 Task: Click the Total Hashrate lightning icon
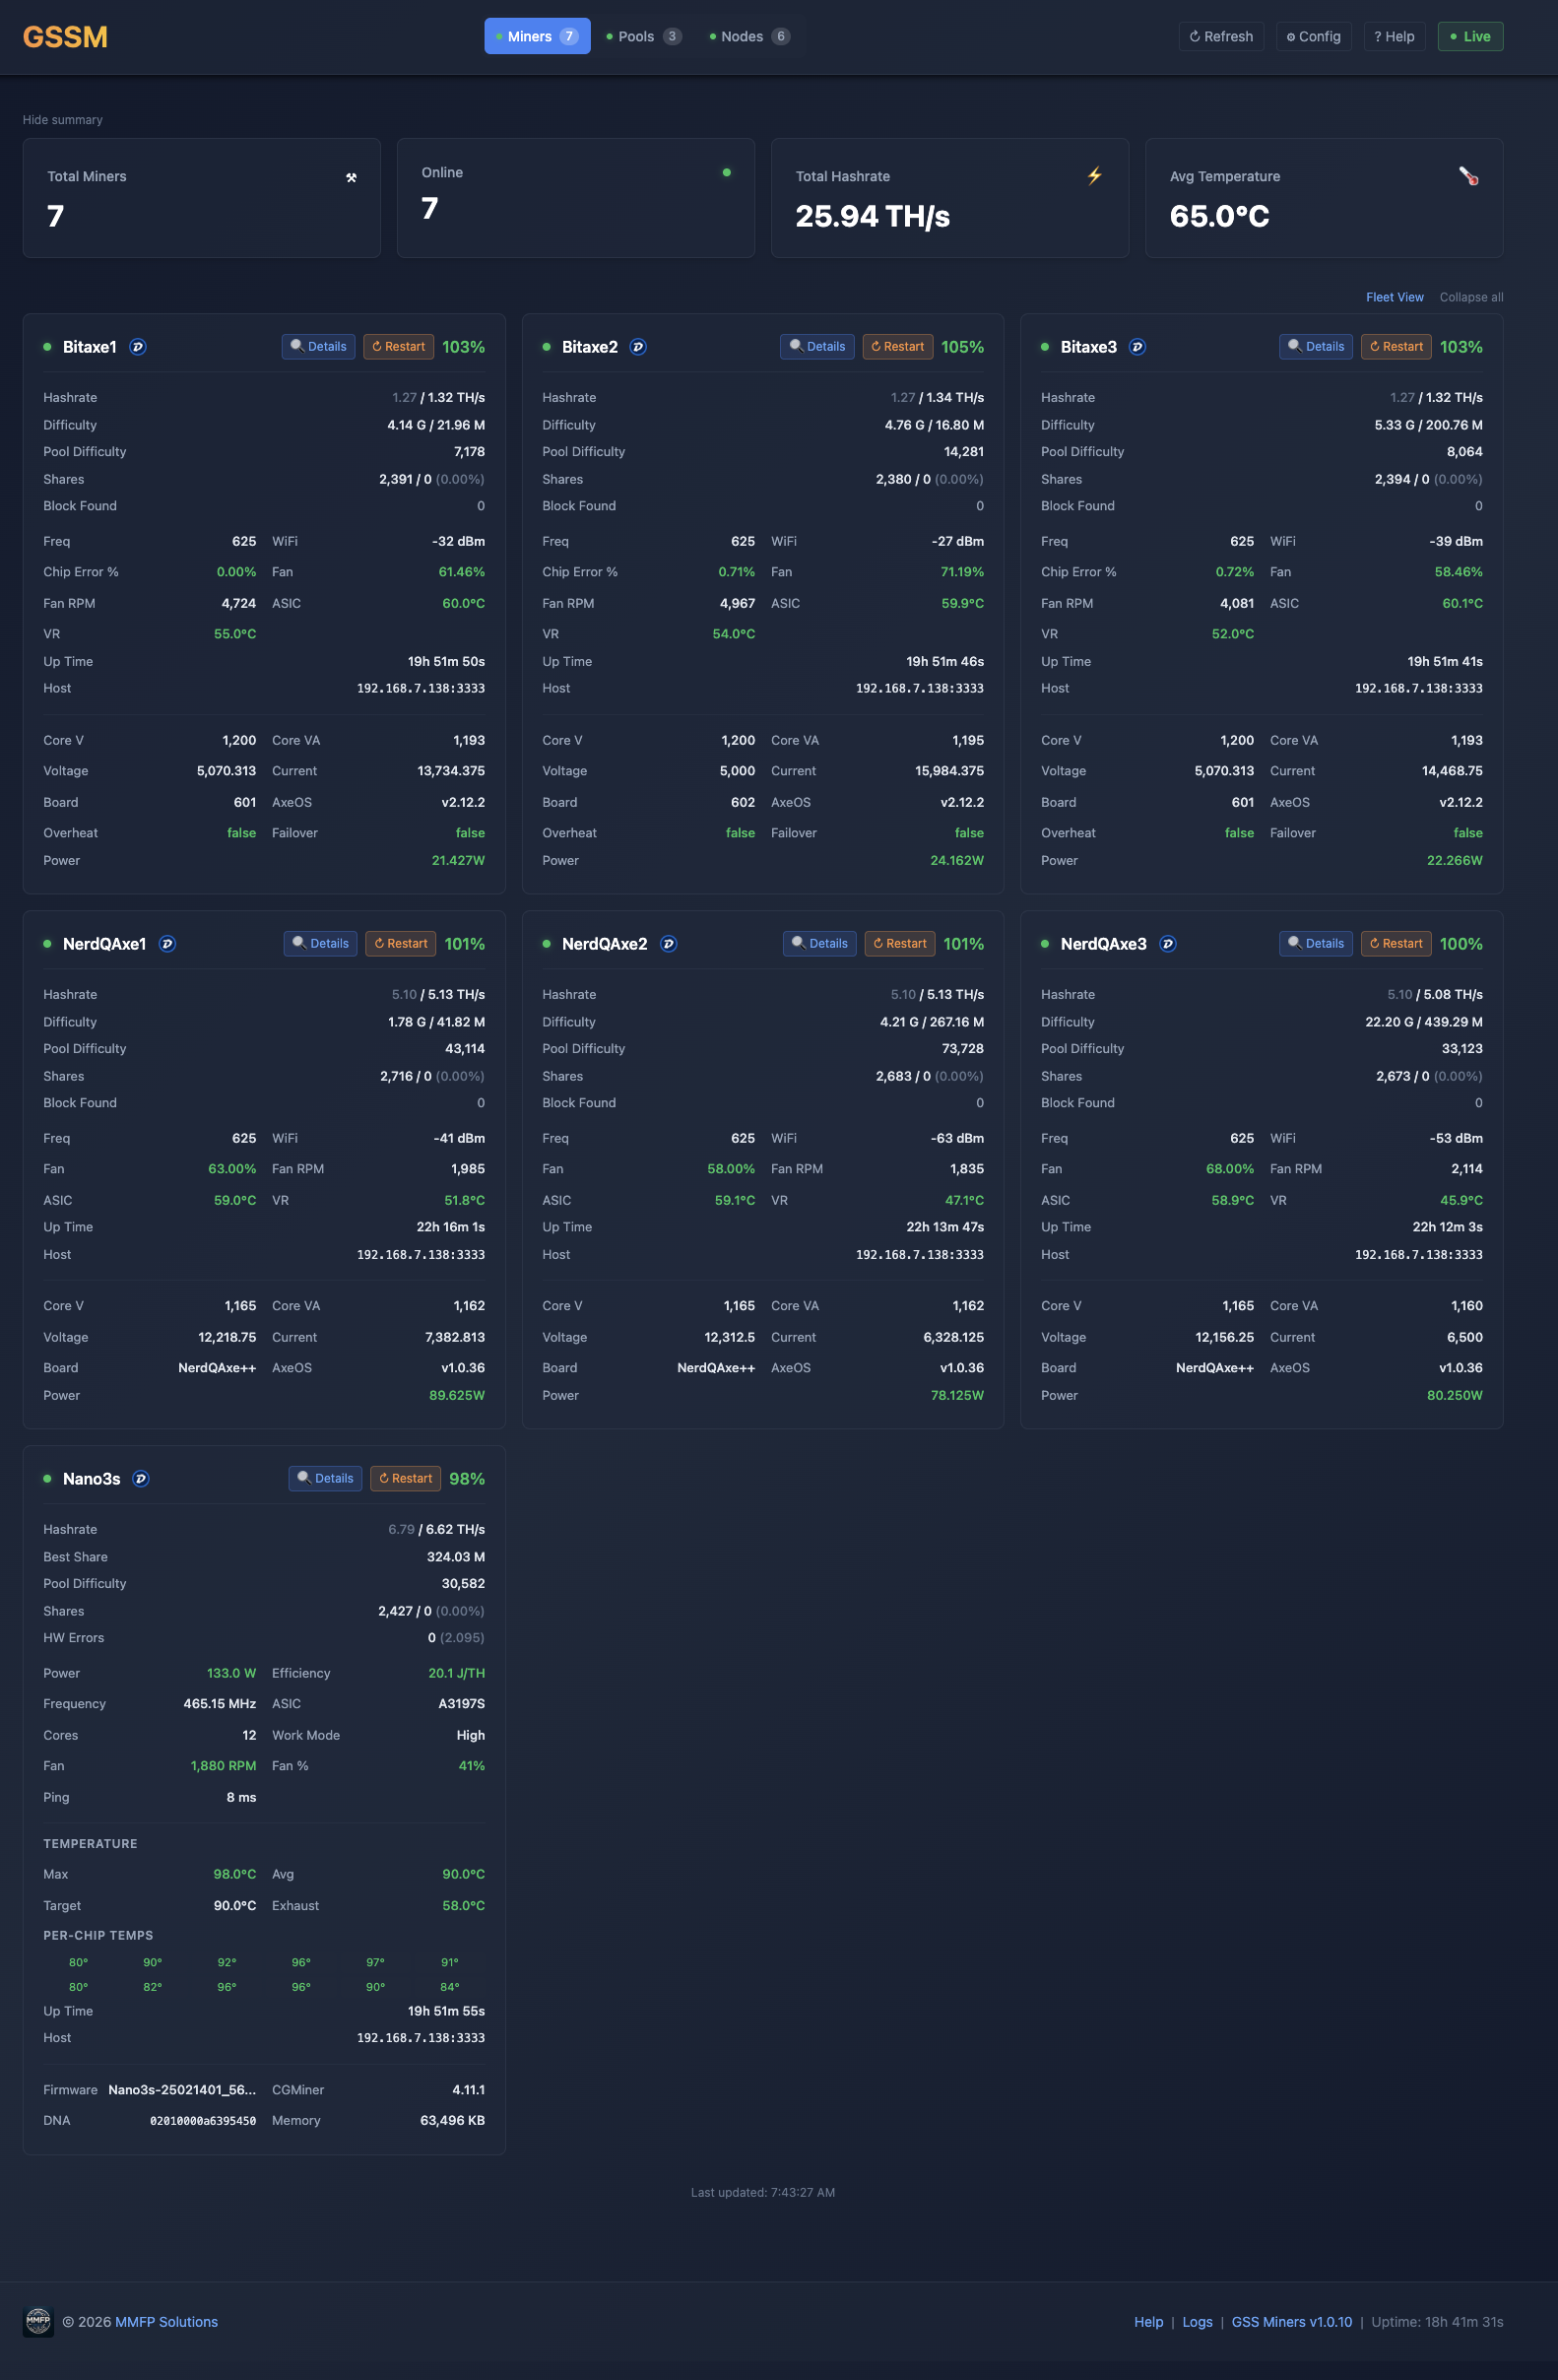(x=1095, y=176)
